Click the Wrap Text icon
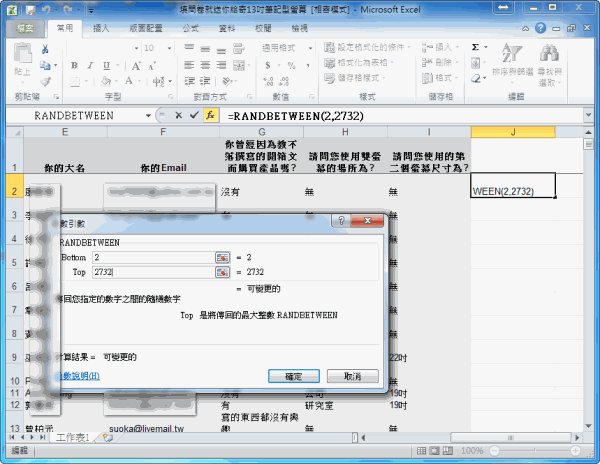Screen dimensions: 600x464 click(239, 48)
